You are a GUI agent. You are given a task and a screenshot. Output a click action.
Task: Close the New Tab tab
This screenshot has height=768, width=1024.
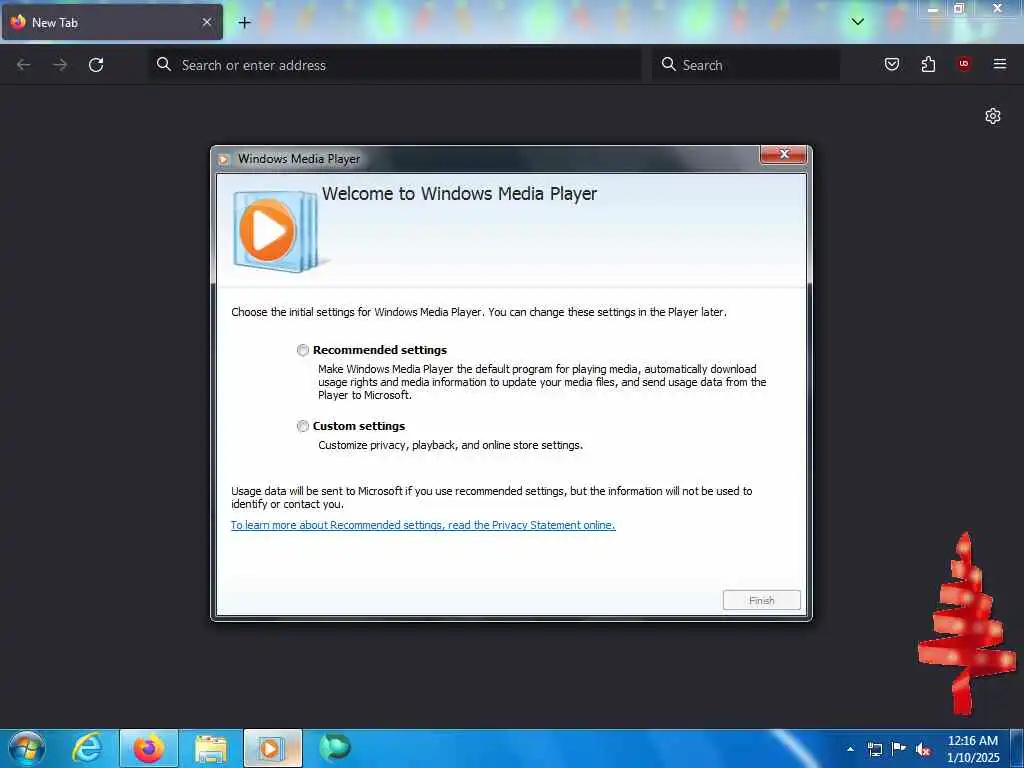tap(207, 22)
